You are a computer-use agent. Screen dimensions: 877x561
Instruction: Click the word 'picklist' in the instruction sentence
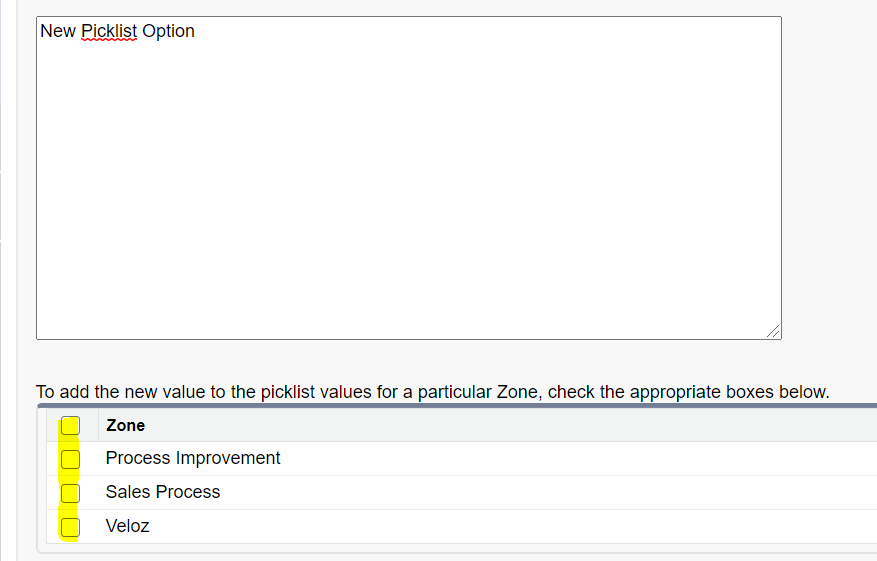point(288,392)
